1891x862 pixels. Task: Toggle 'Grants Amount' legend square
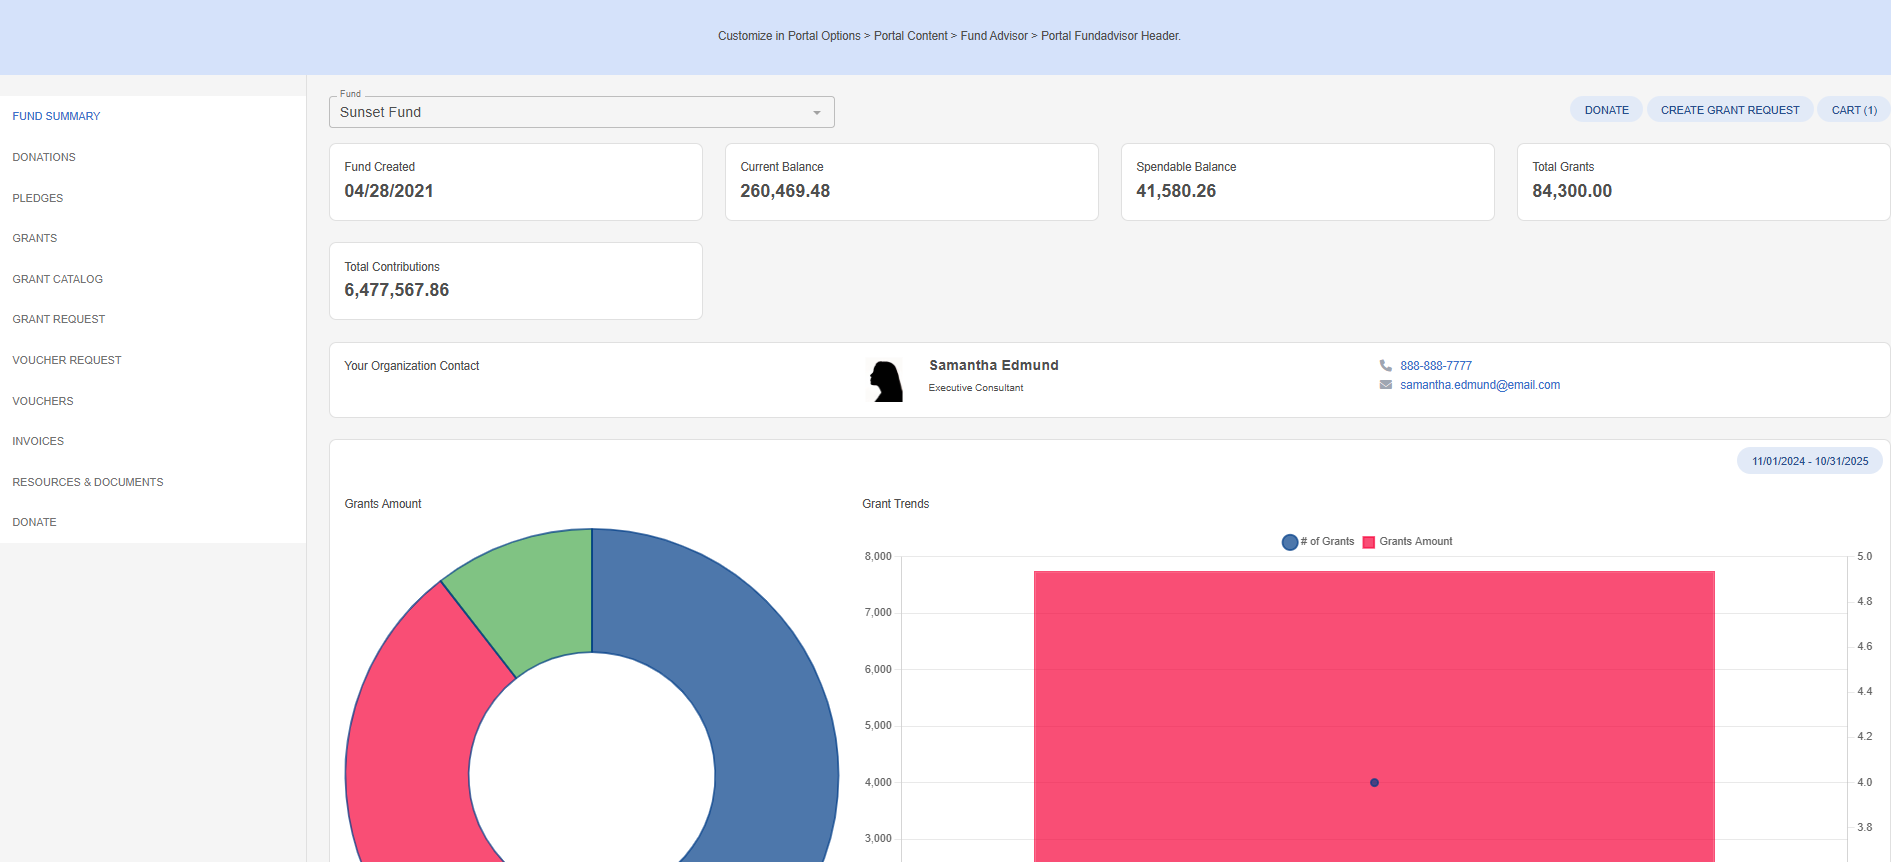coord(1368,542)
